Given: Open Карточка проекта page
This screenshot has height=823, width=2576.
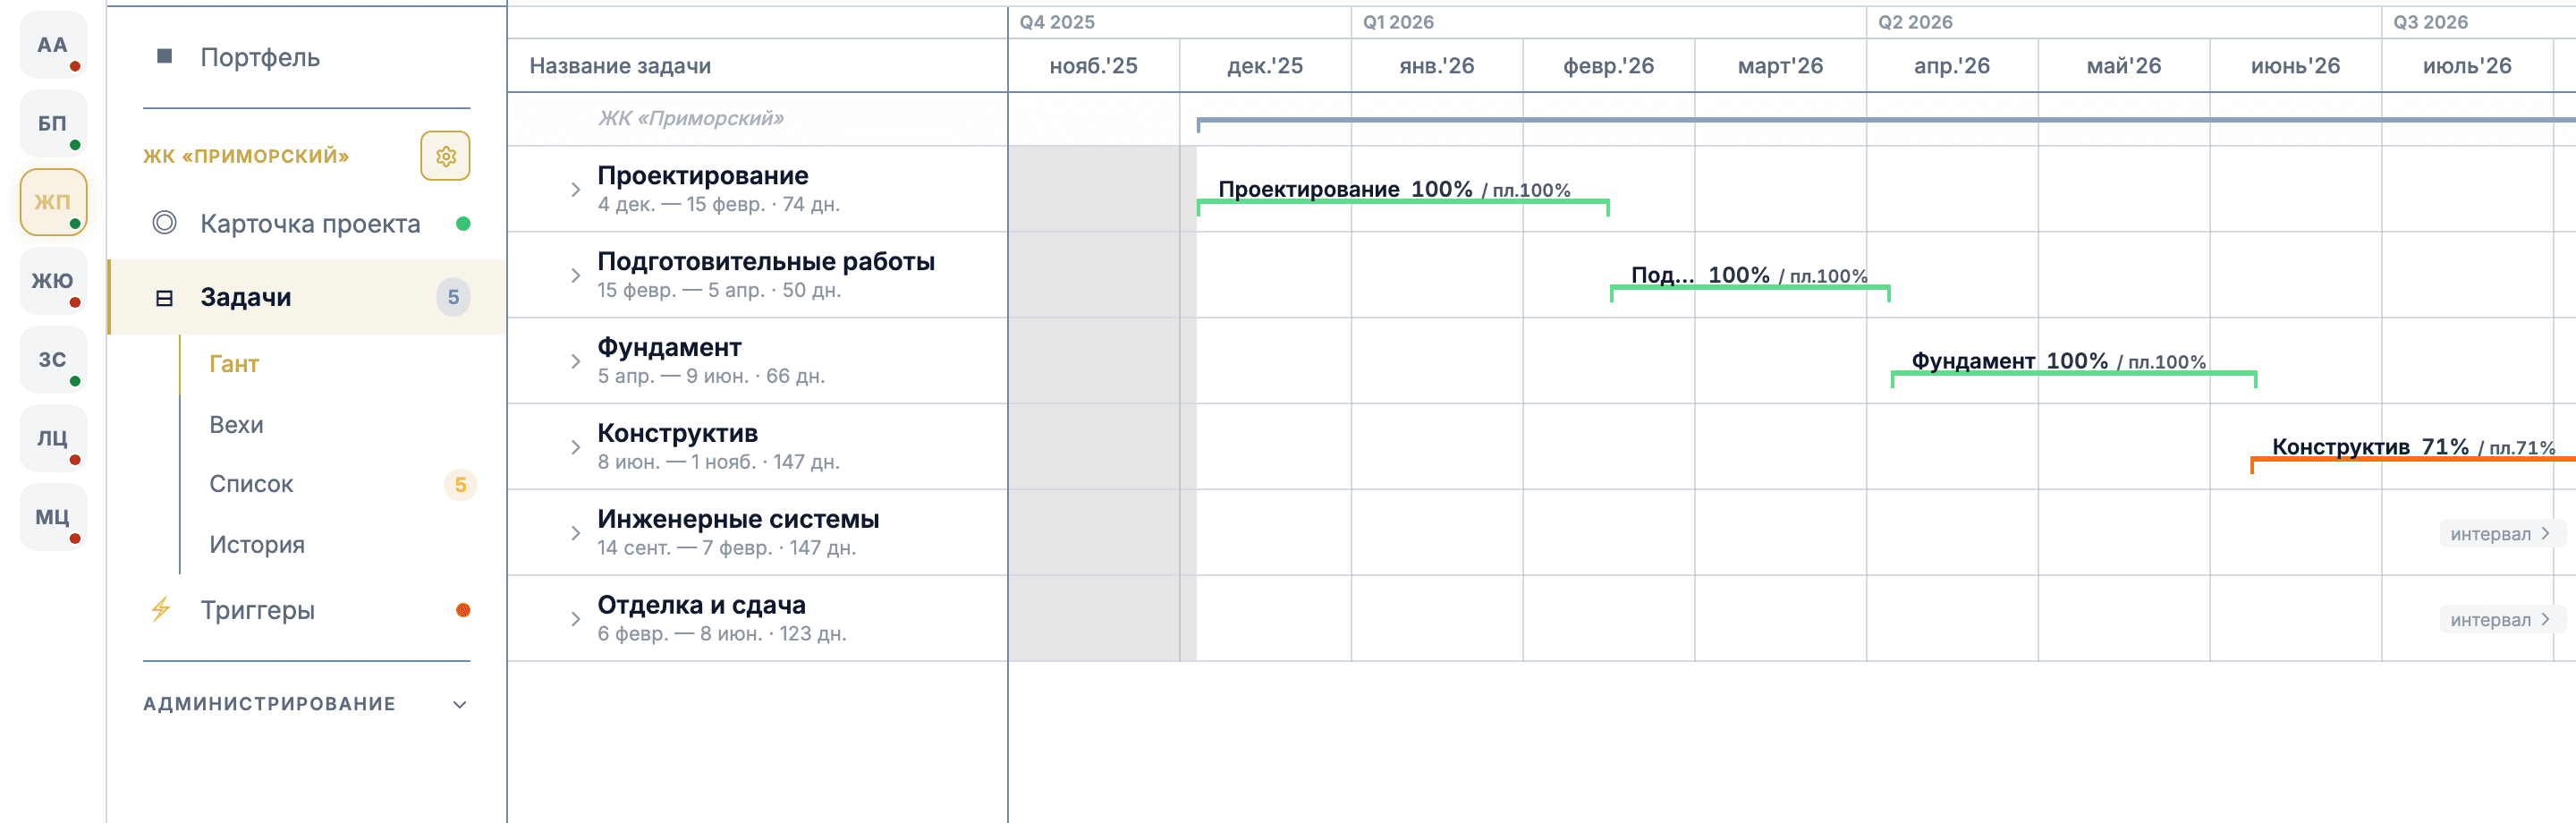Looking at the screenshot, I should pyautogui.click(x=310, y=223).
